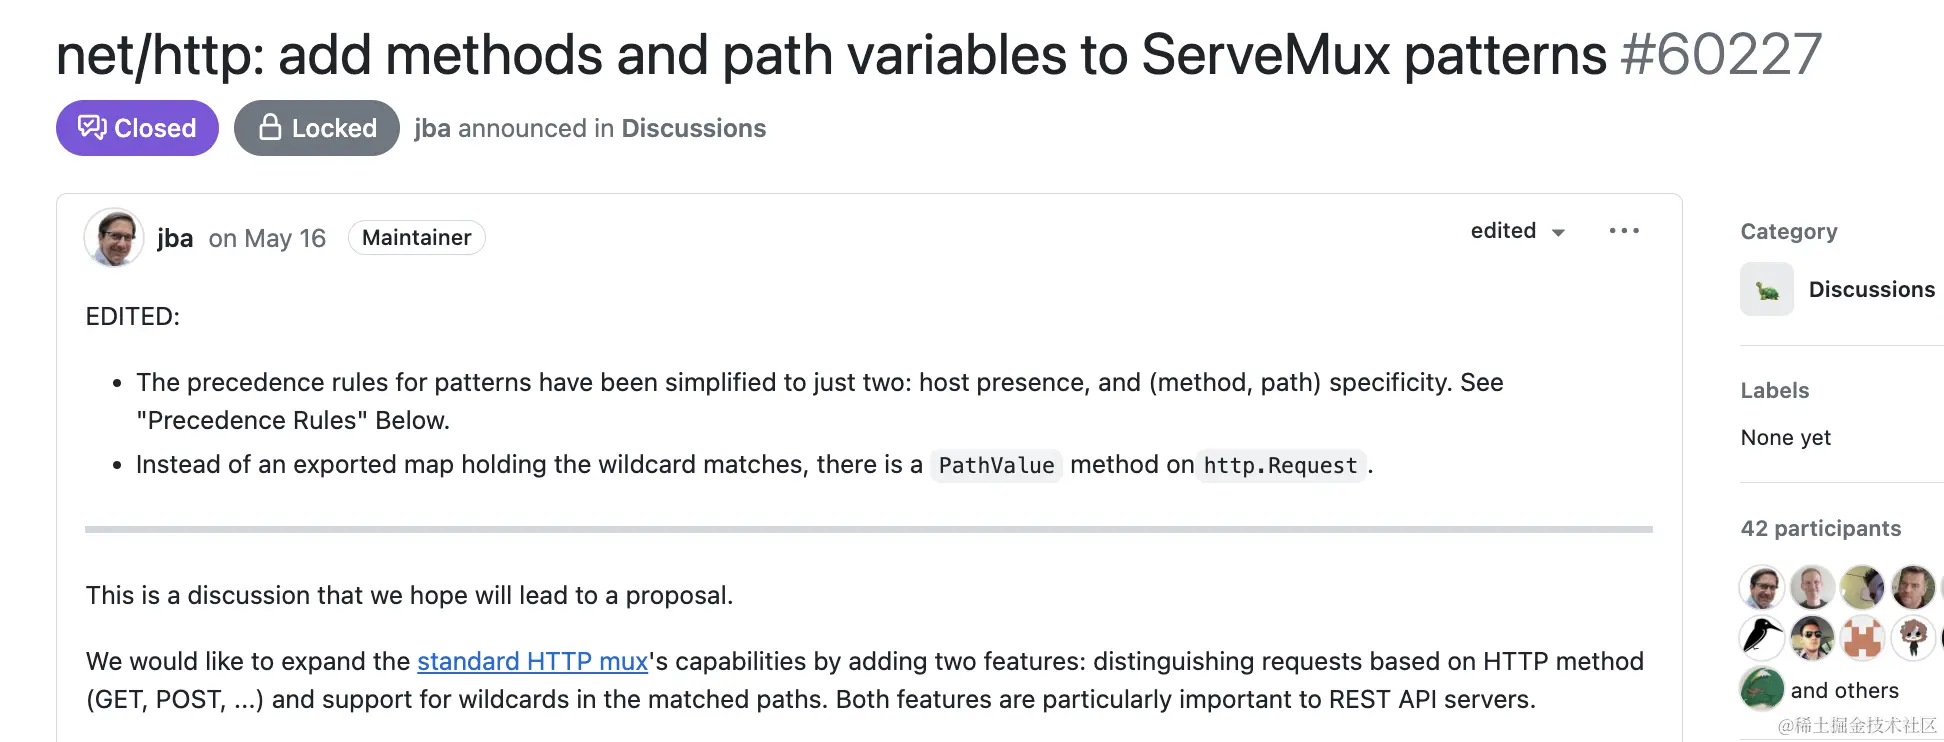This screenshot has width=1944, height=742.
Task: Click the '42 participants' heading
Action: tap(1820, 528)
